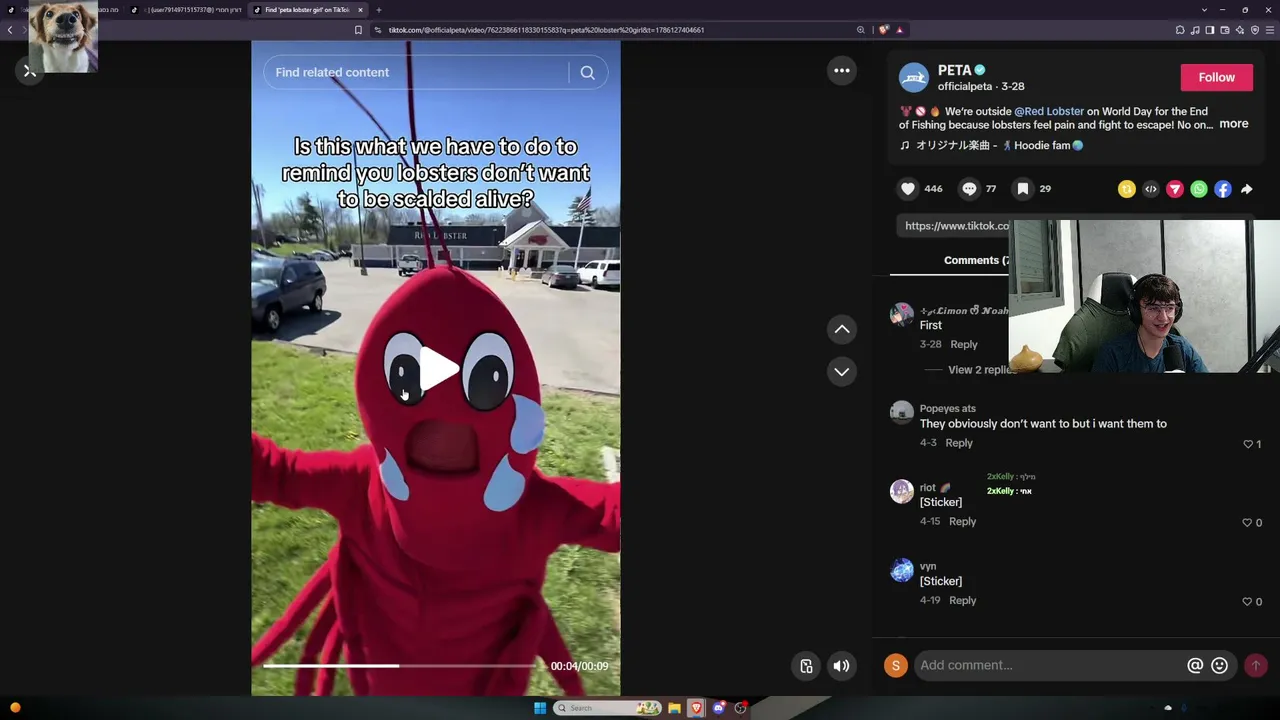Click the Windows taskbar Search box
The width and height of the screenshot is (1280, 720).
click(608, 708)
